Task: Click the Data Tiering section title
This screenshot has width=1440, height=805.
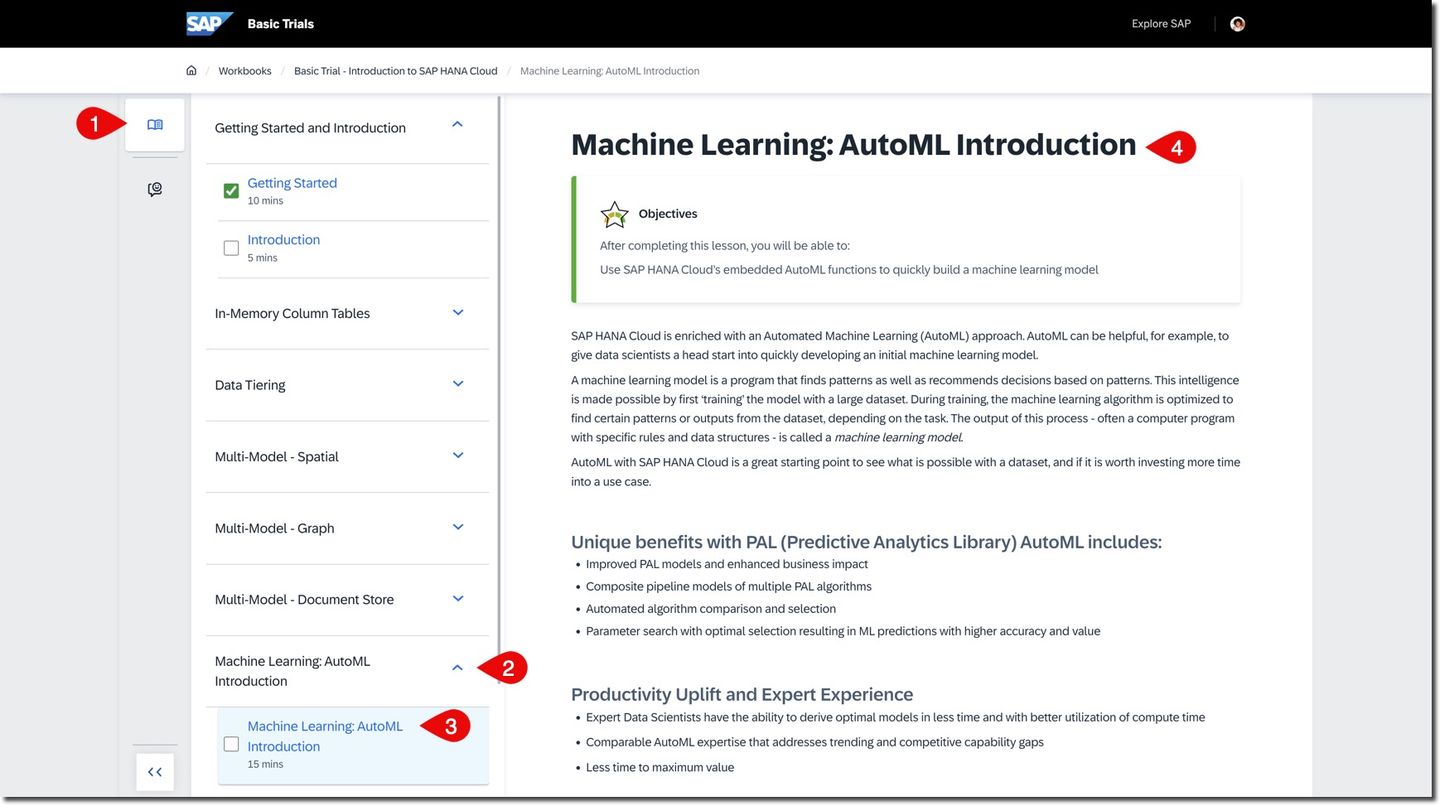Action: click(250, 385)
